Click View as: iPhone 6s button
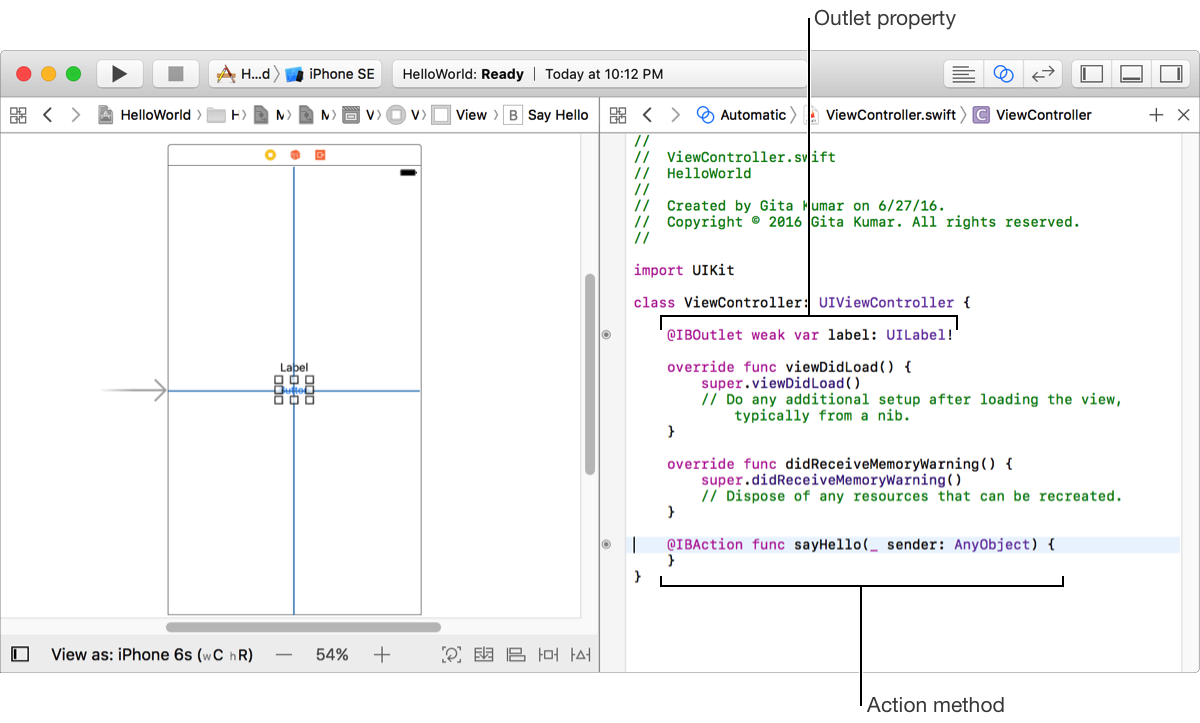The height and width of the screenshot is (723, 1200). click(152, 655)
